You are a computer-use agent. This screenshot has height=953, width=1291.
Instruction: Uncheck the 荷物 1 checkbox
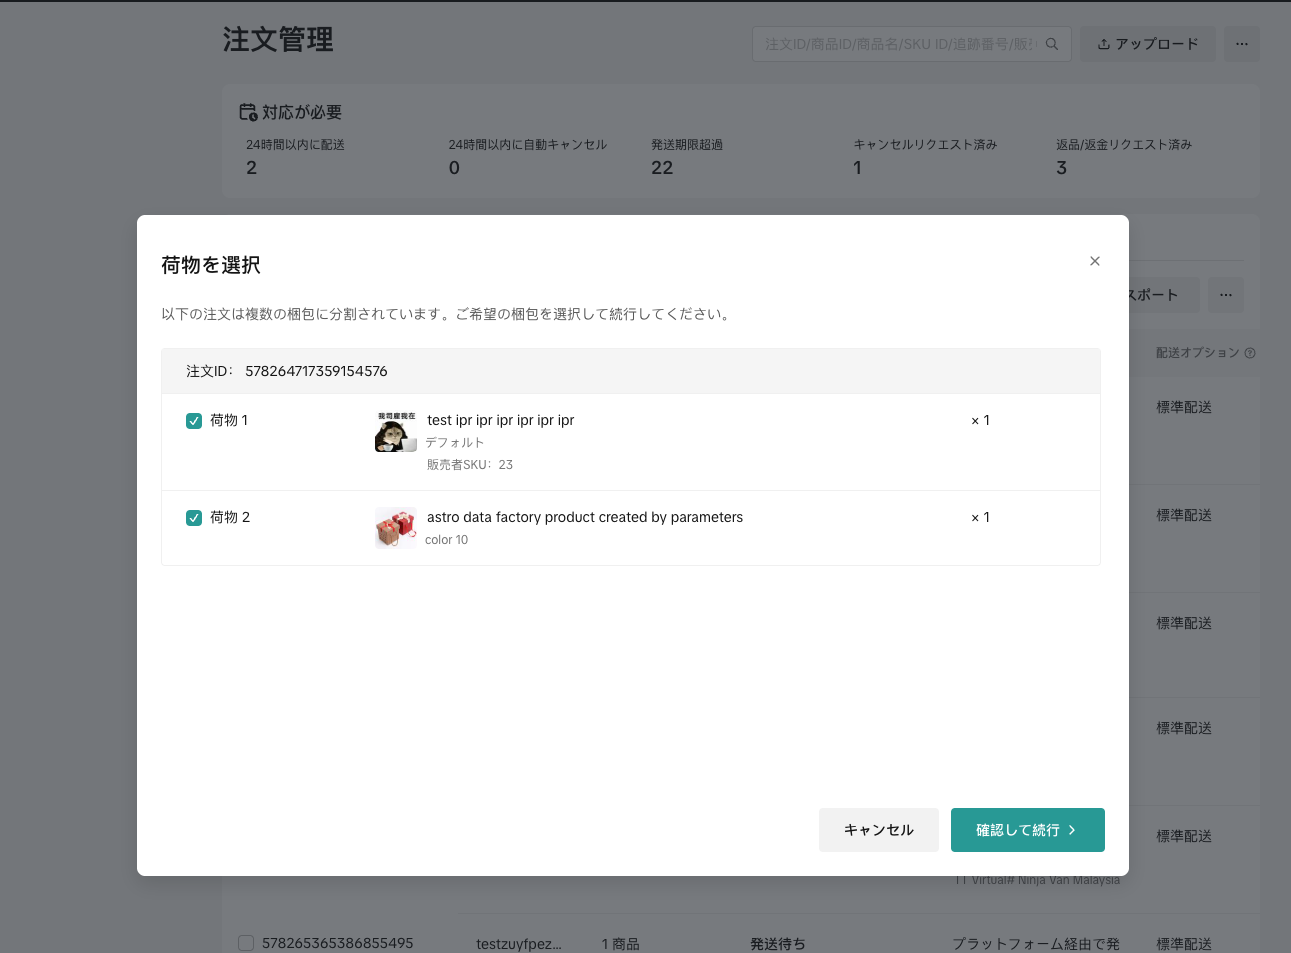tap(194, 421)
